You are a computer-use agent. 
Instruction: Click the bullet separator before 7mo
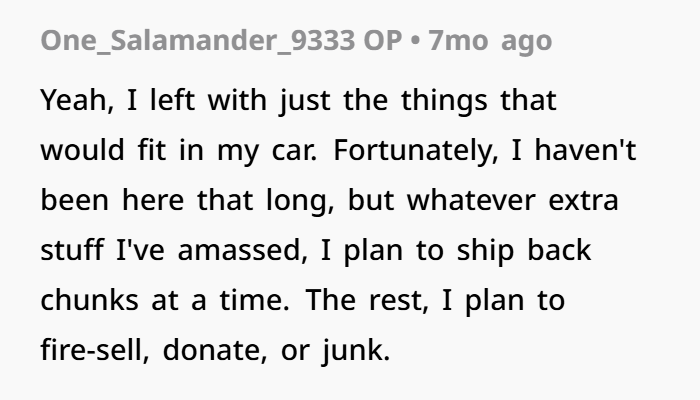click(x=415, y=41)
